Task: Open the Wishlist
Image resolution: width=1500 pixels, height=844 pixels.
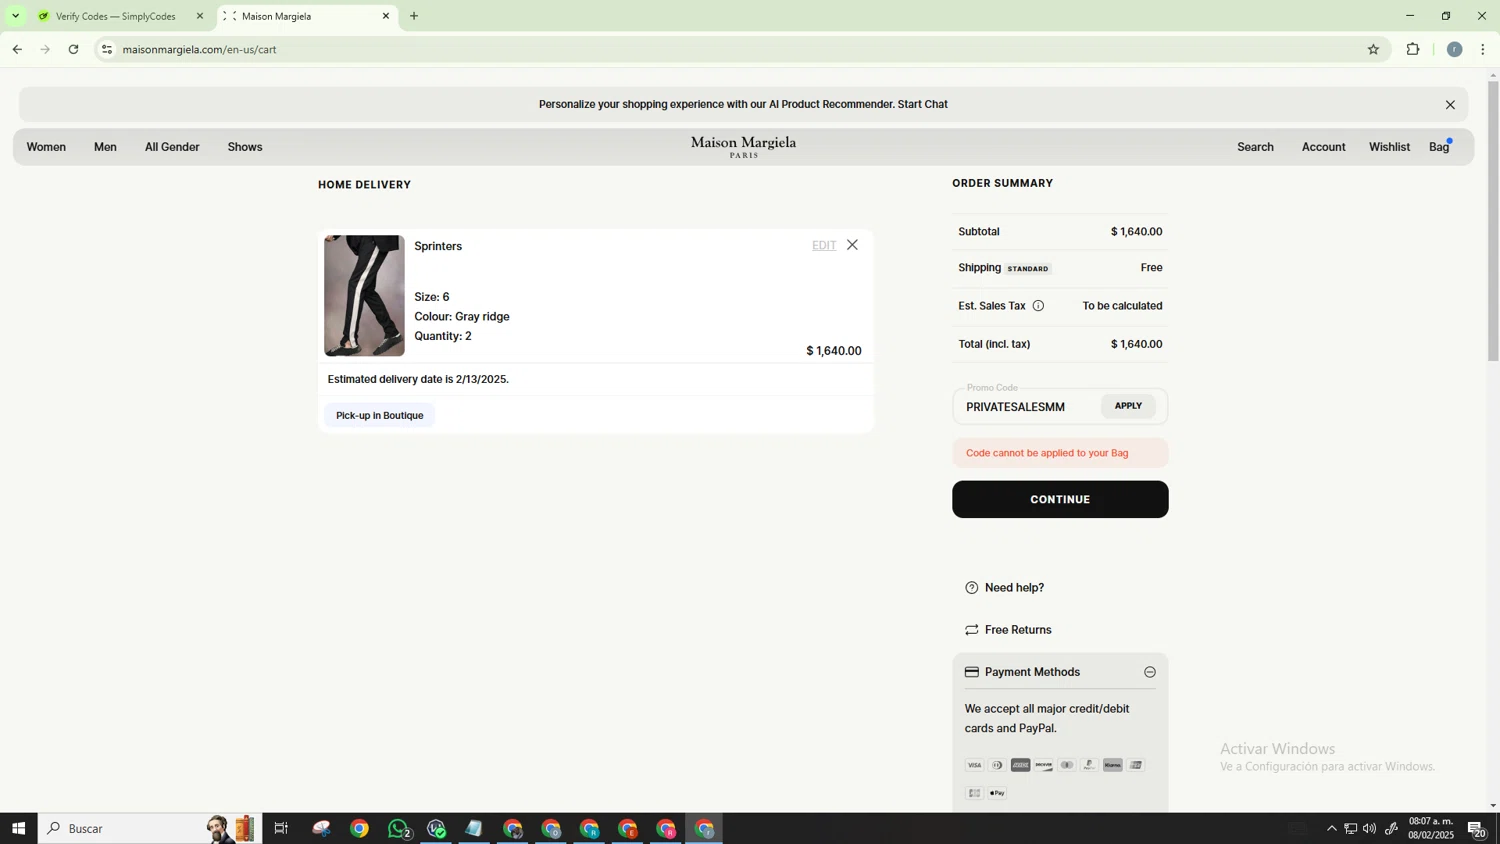Action: point(1389,147)
